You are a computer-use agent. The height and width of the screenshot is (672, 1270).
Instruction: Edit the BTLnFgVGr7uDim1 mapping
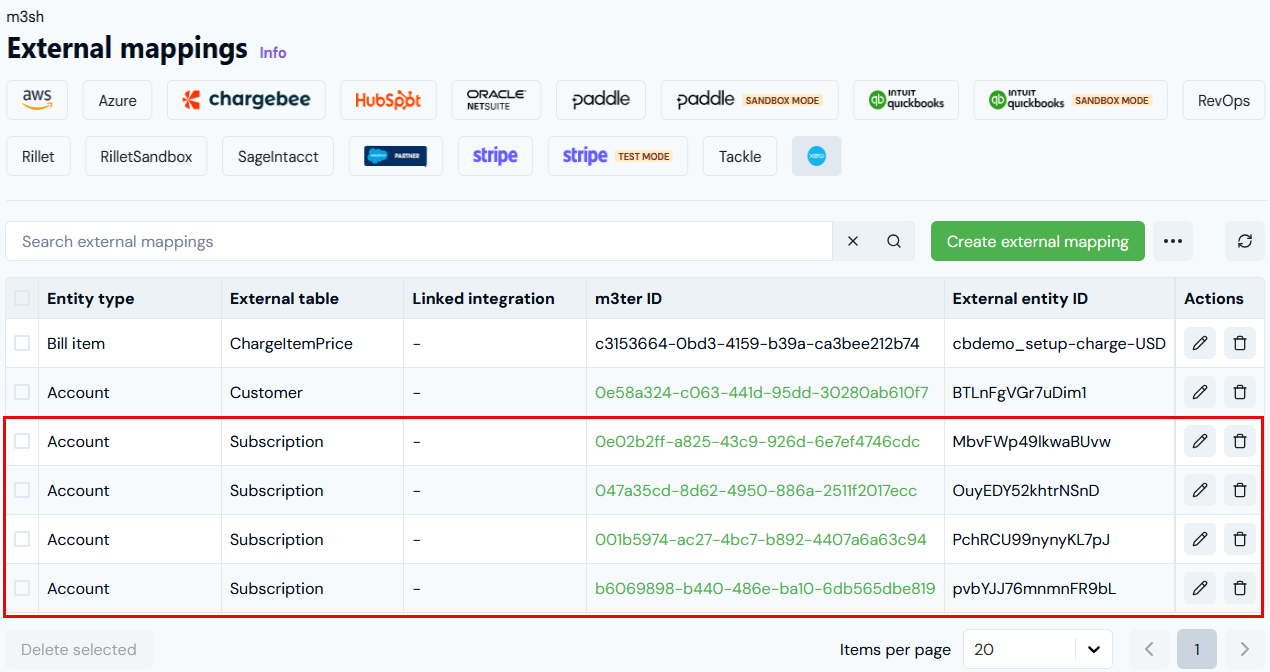pyautogui.click(x=1200, y=392)
